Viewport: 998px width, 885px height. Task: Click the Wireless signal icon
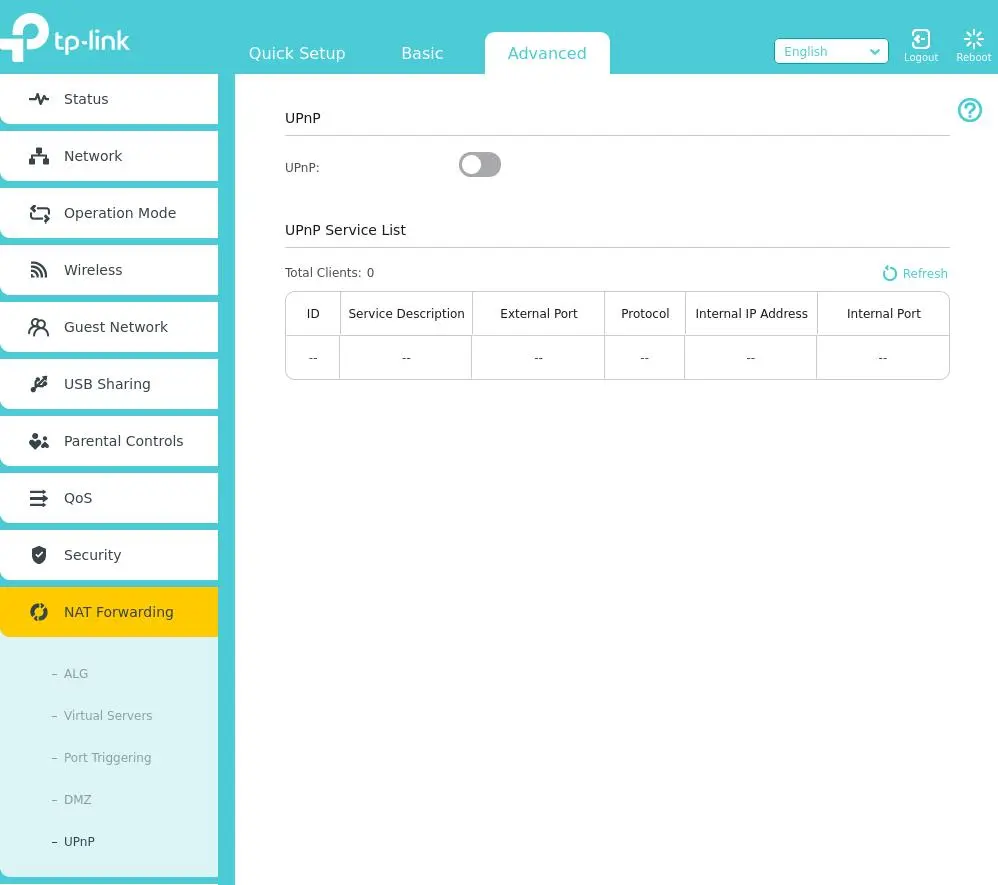coord(39,270)
